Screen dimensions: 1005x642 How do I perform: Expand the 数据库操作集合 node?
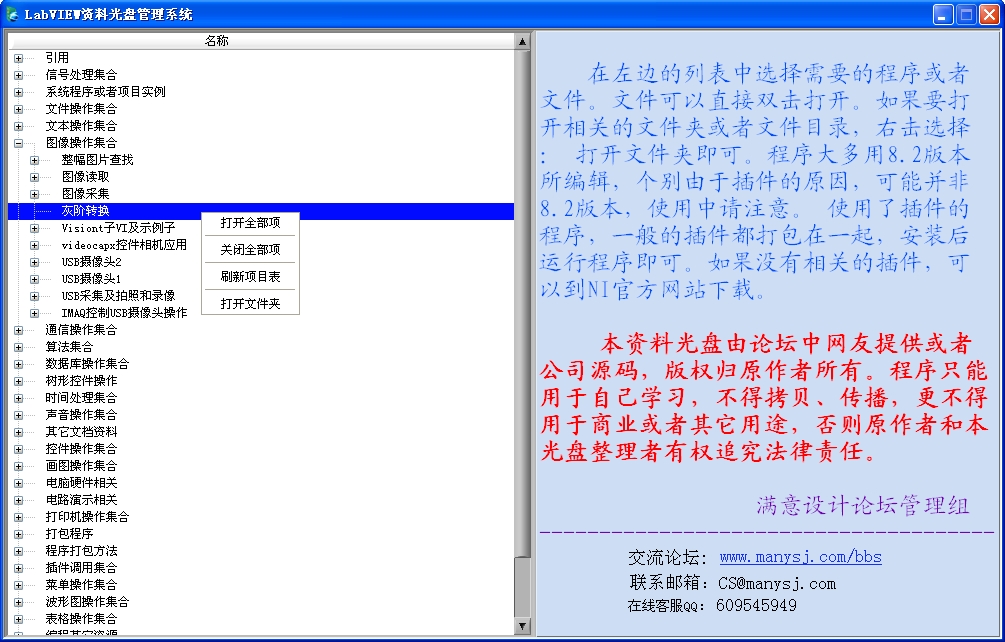18,364
